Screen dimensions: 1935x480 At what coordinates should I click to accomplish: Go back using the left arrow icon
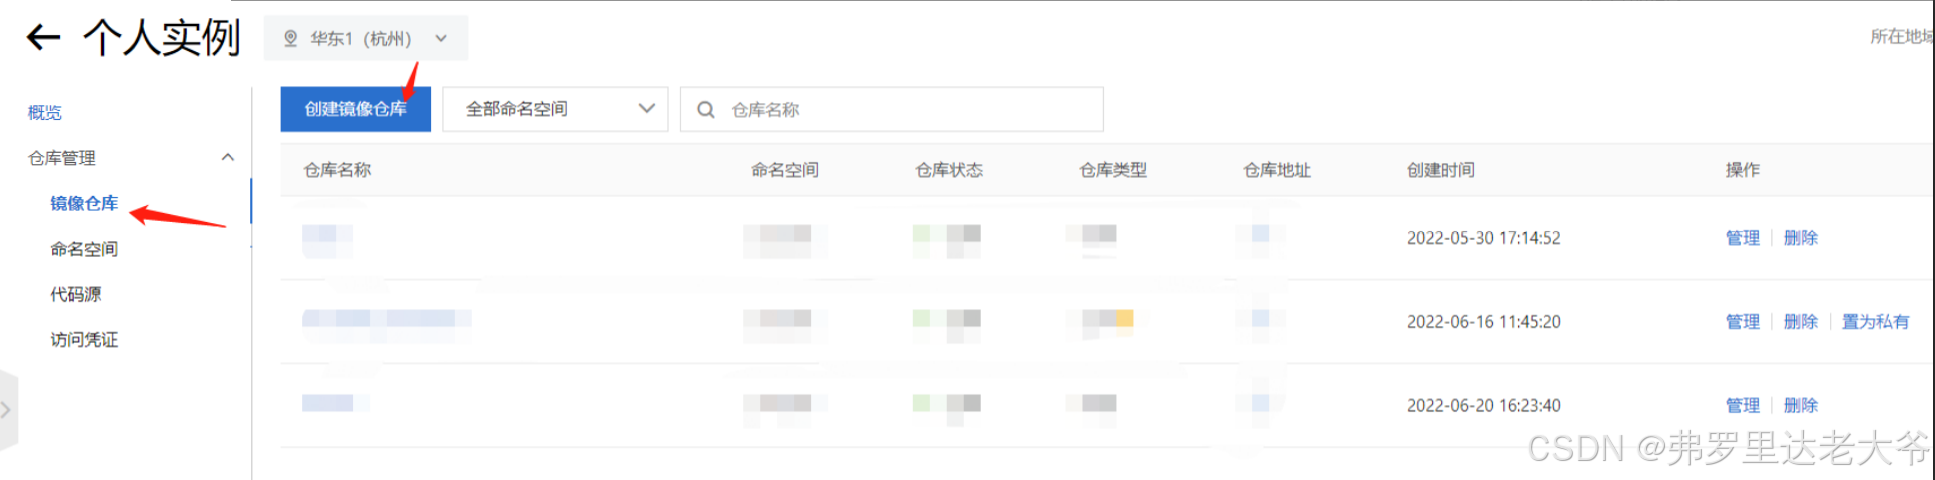click(x=43, y=38)
